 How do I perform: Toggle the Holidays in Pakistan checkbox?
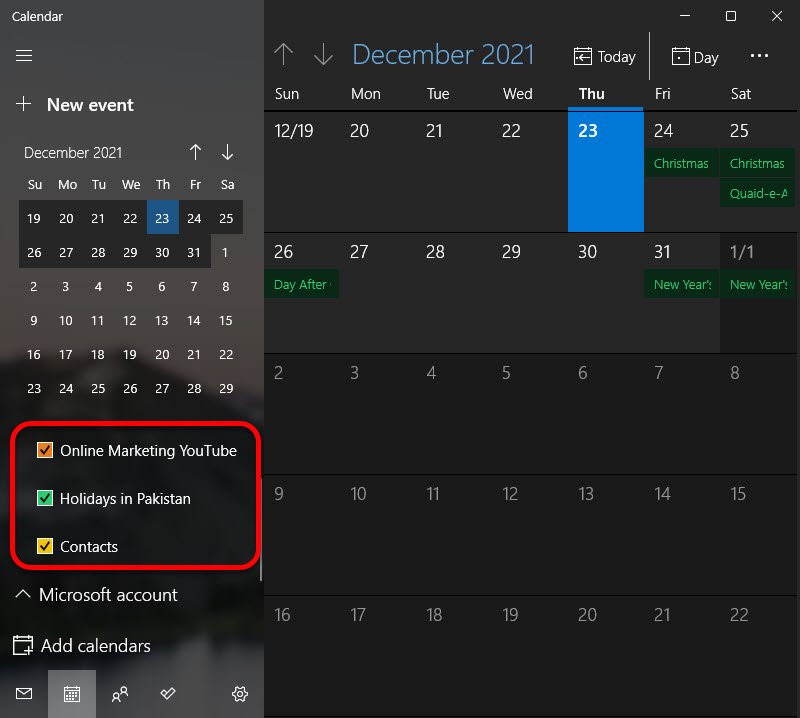[x=44, y=498]
